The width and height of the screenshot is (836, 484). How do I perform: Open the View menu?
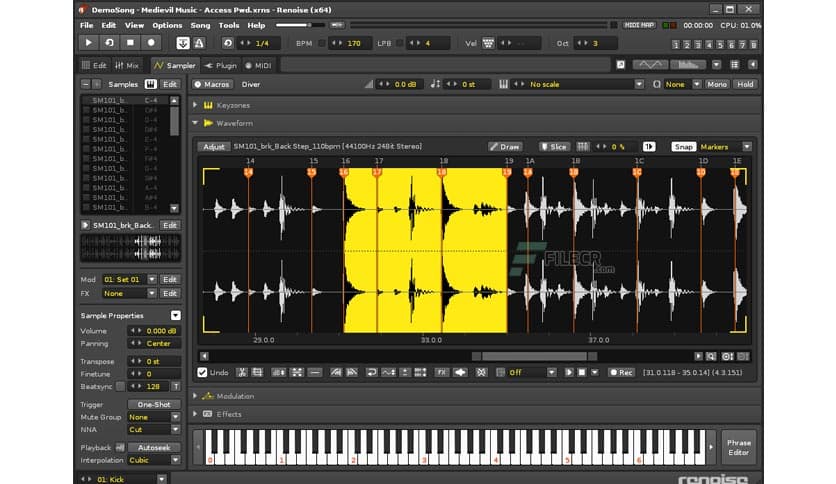click(134, 25)
